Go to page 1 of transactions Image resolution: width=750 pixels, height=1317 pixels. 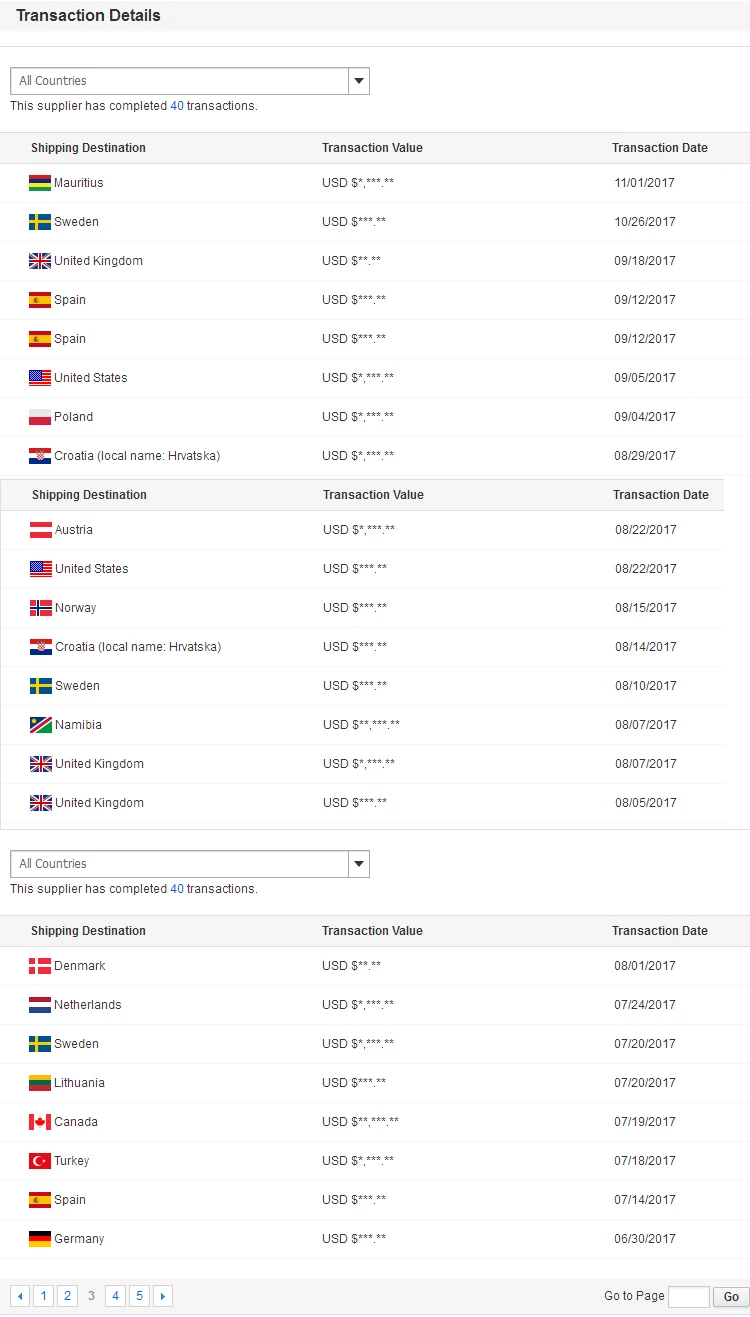pos(43,1296)
